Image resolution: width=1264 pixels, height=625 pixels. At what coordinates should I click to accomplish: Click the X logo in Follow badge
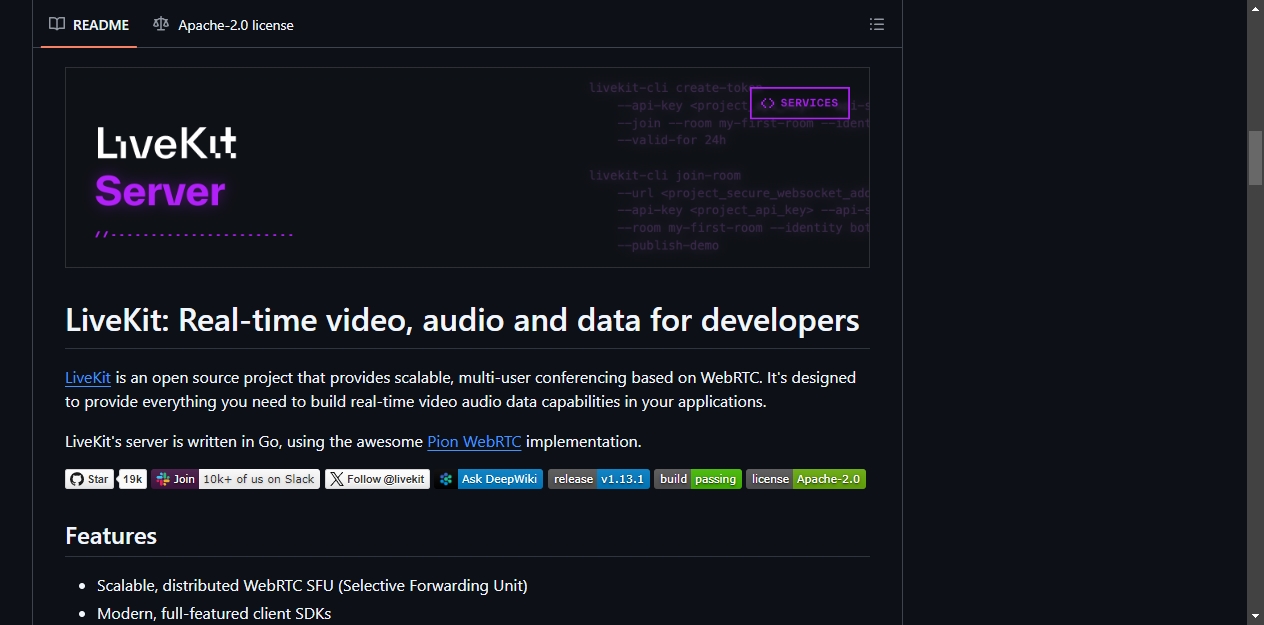[x=337, y=479]
